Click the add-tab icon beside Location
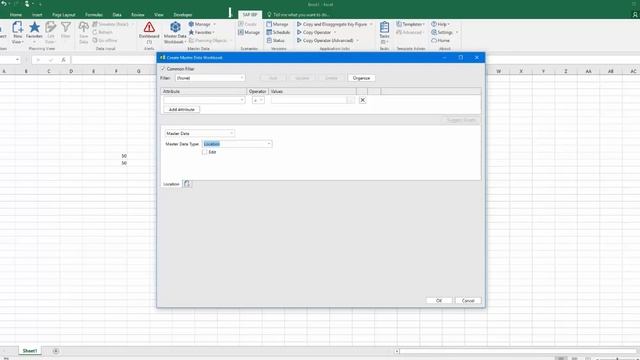The image size is (640, 360). [x=187, y=184]
